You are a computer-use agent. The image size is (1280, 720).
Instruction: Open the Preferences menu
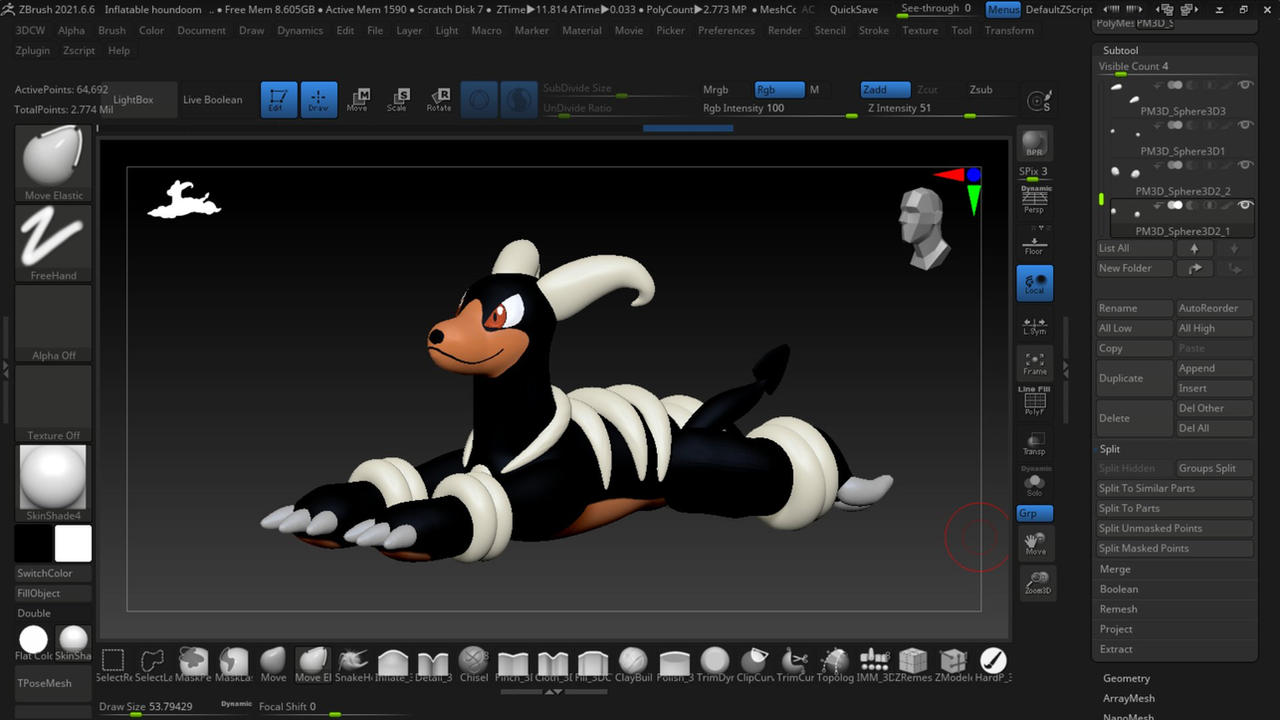[x=726, y=30]
